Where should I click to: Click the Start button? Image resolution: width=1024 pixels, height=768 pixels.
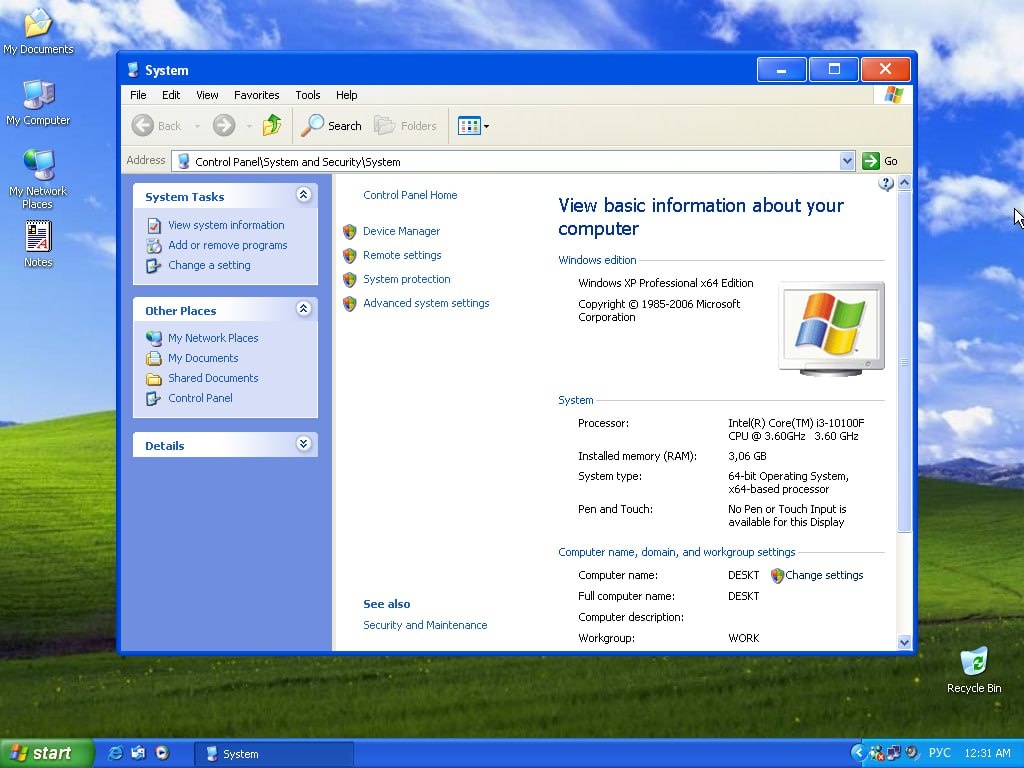[46, 754]
